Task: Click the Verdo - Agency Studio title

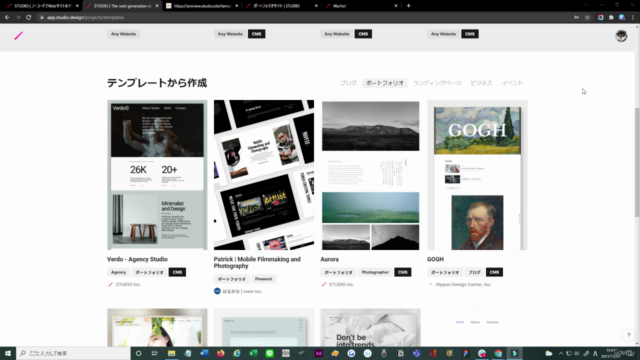Action: [137, 259]
